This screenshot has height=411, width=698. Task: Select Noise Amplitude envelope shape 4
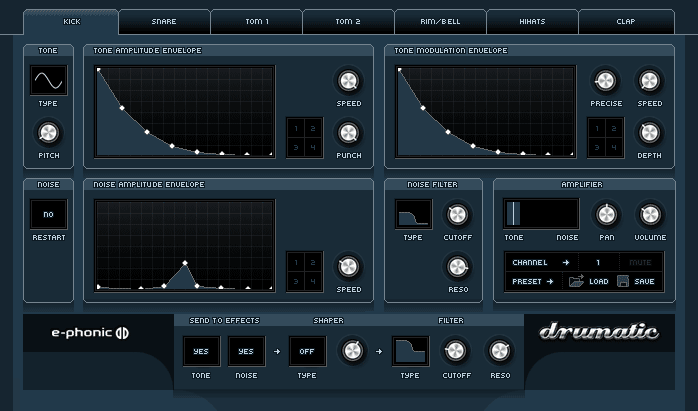(313, 281)
